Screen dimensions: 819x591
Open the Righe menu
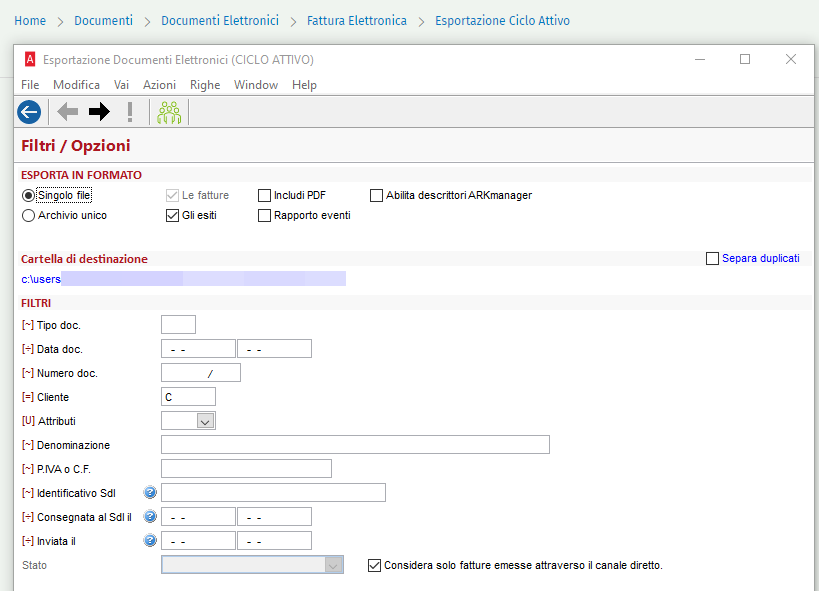click(x=205, y=85)
